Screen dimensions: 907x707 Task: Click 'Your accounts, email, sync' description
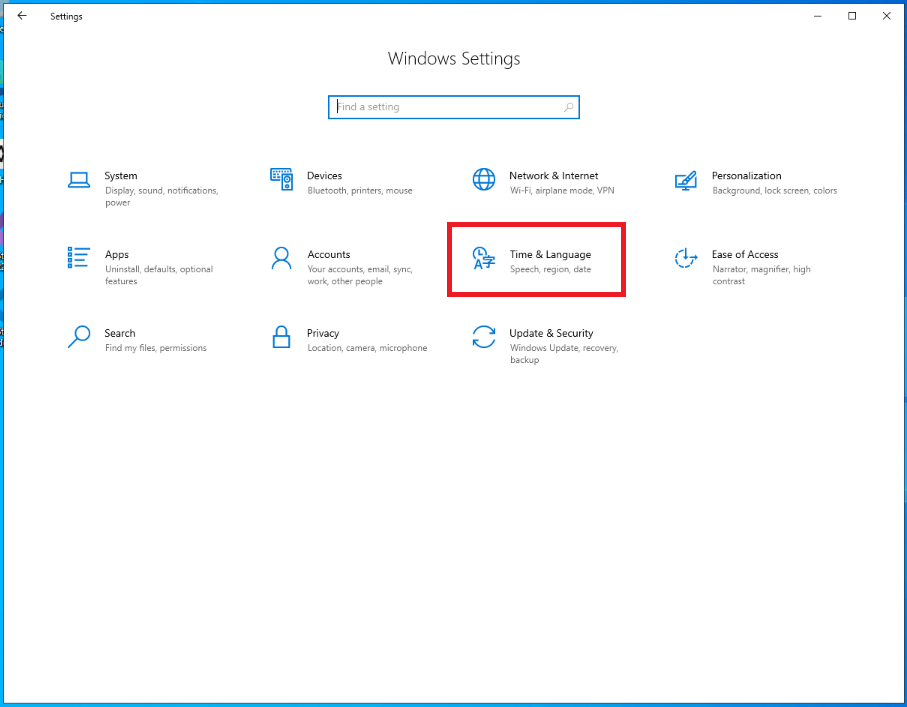[360, 275]
